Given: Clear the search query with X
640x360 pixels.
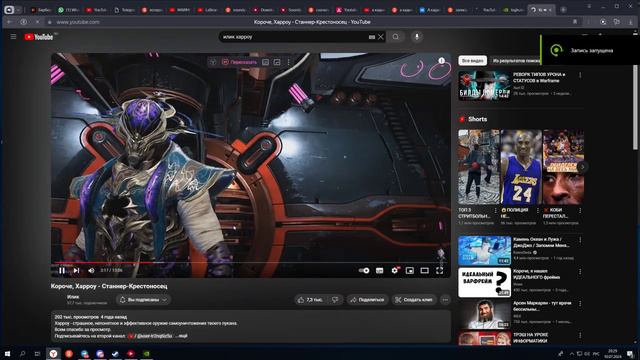Looking at the screenshot, I should pyautogui.click(x=381, y=37).
